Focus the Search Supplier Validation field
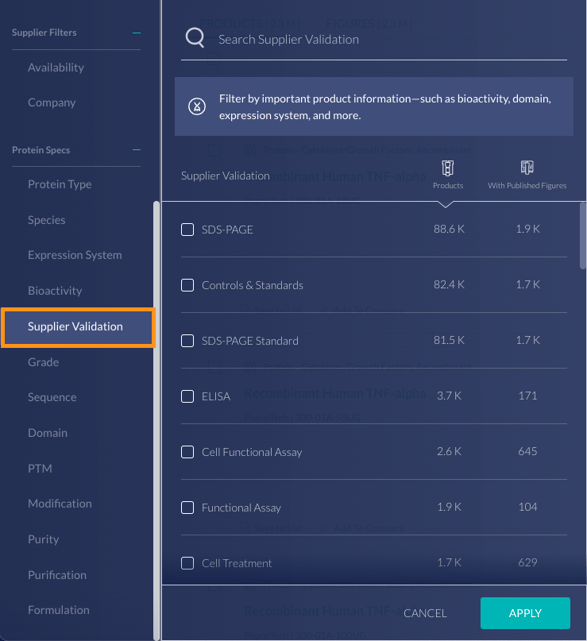Viewport: 587px width, 641px height. tap(374, 40)
